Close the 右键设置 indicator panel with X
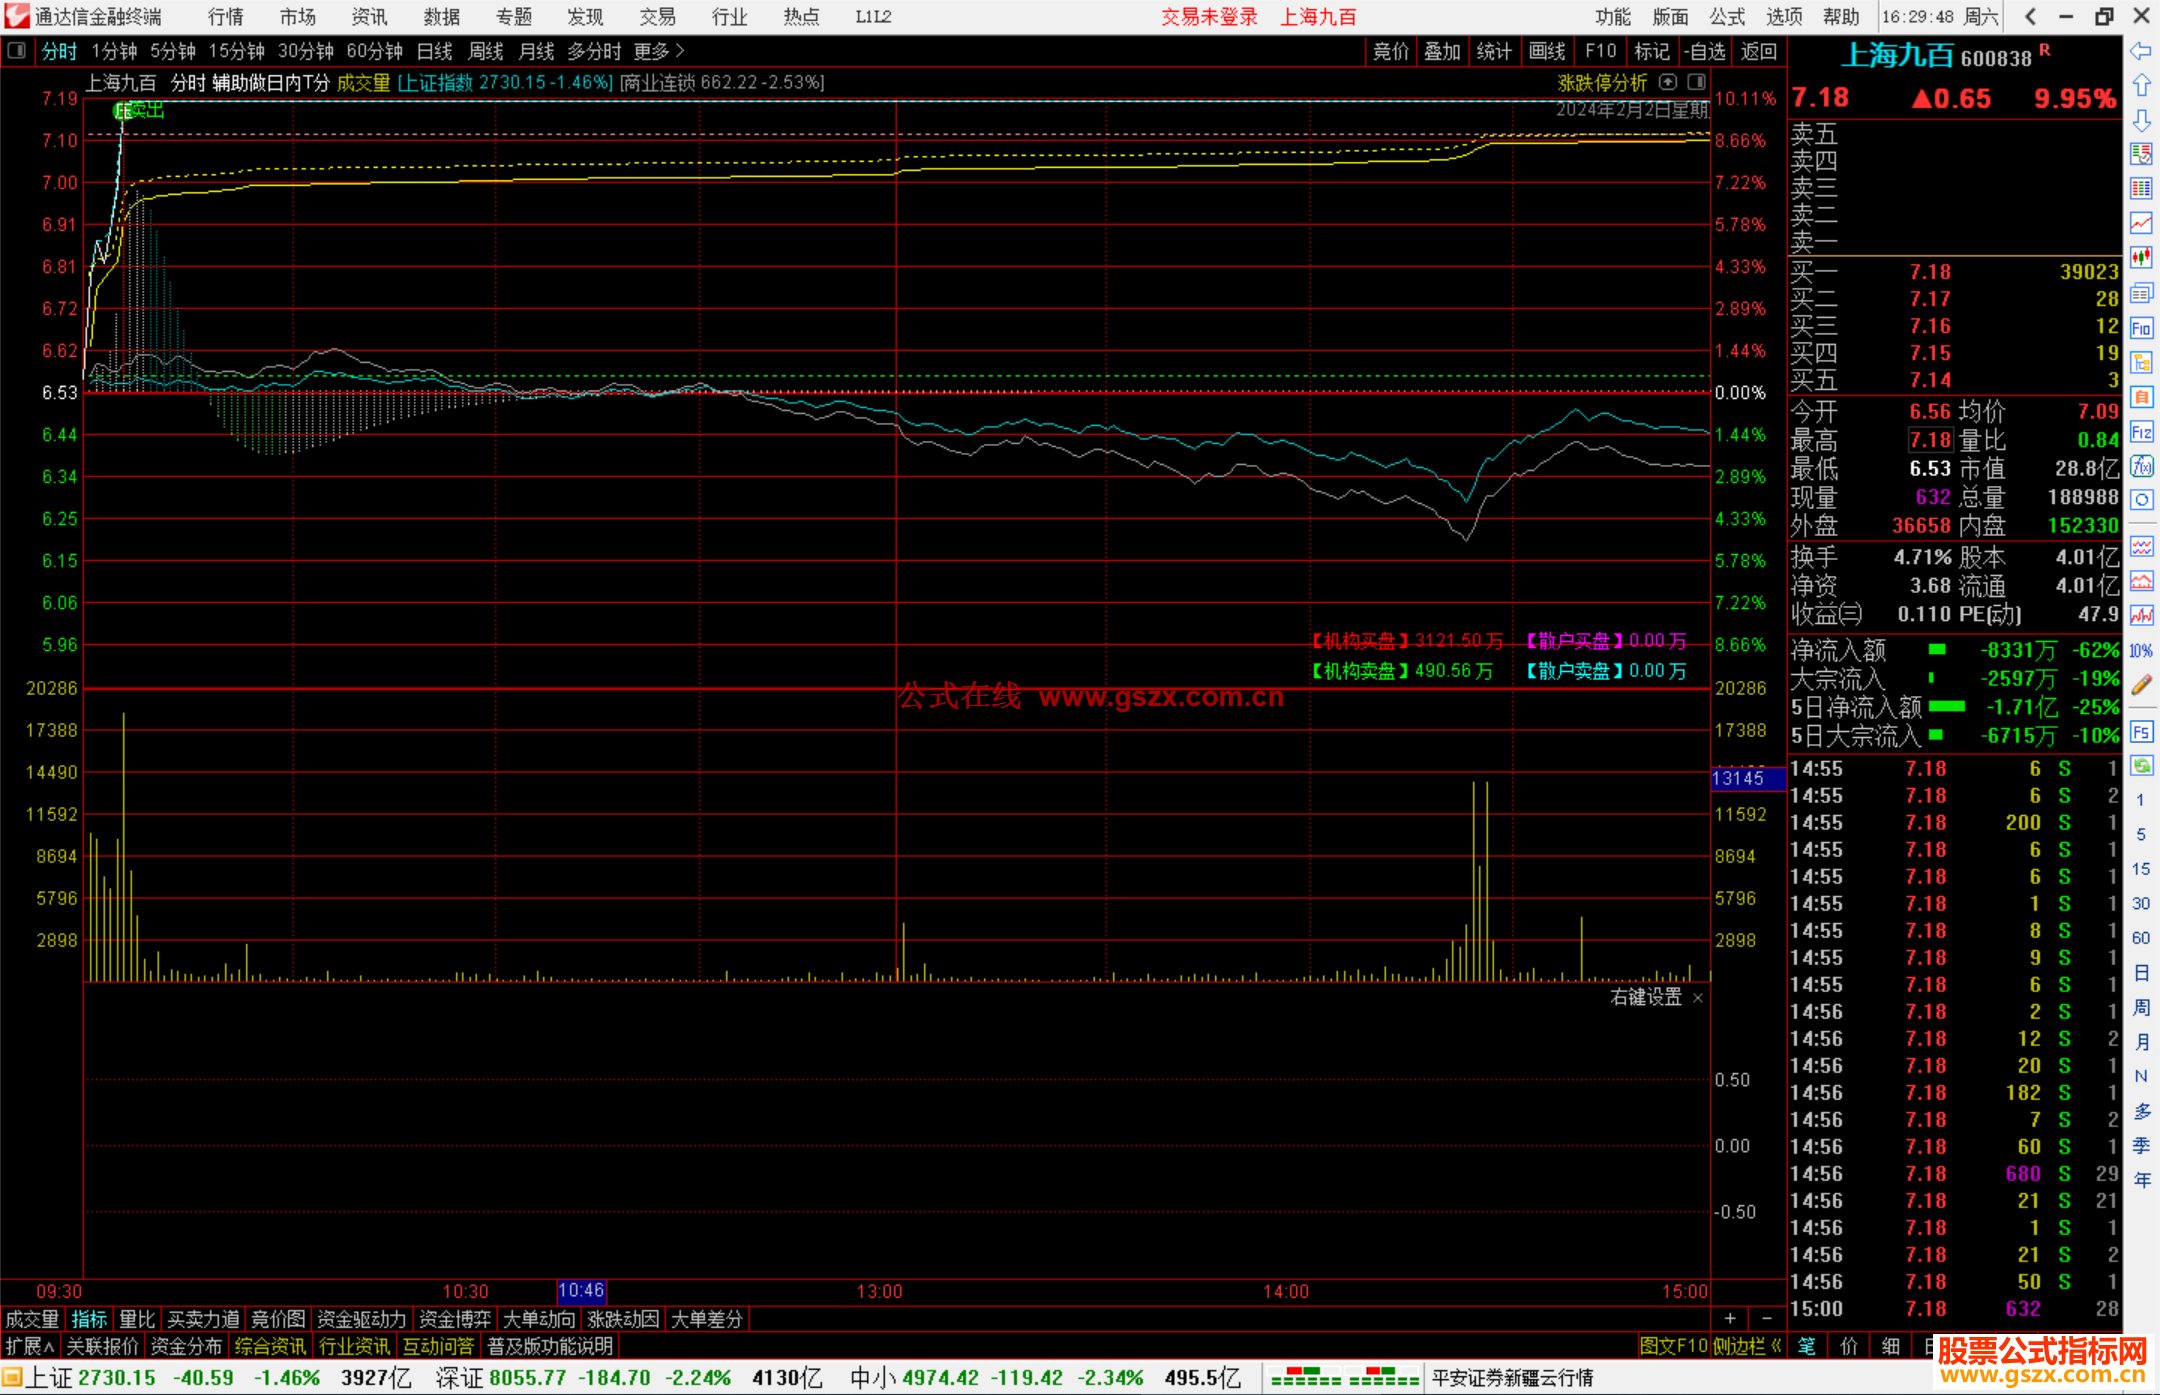The height and width of the screenshot is (1395, 2160). point(1697,998)
